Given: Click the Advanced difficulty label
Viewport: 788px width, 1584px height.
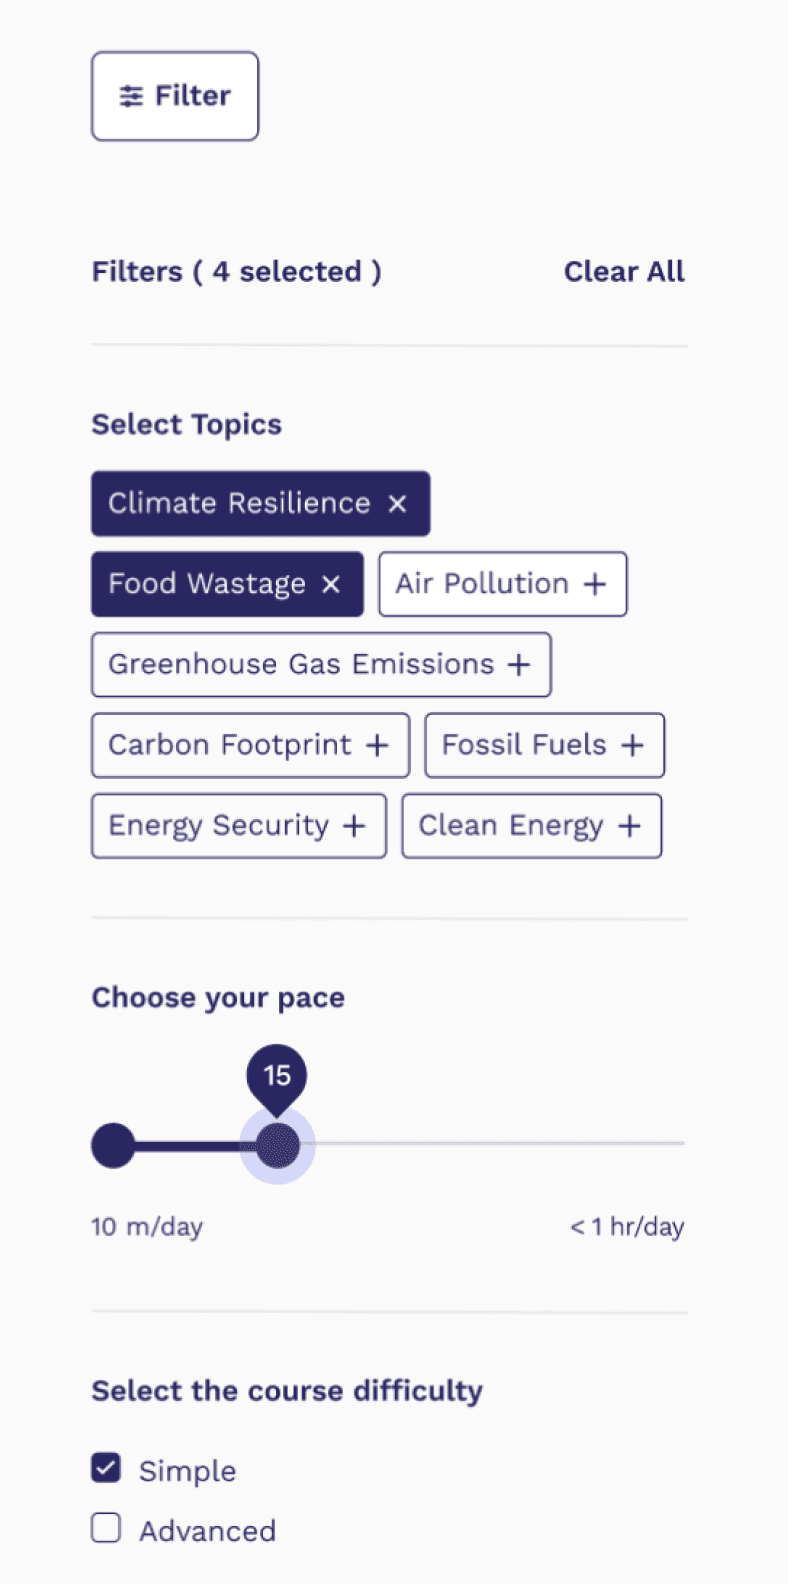Looking at the screenshot, I should [x=207, y=1531].
